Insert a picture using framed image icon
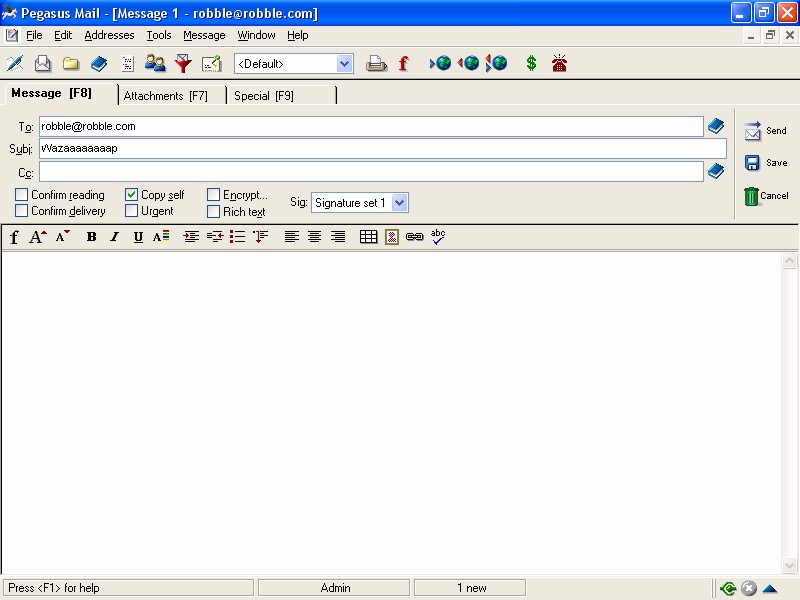The height and width of the screenshot is (600, 800). tap(392, 237)
